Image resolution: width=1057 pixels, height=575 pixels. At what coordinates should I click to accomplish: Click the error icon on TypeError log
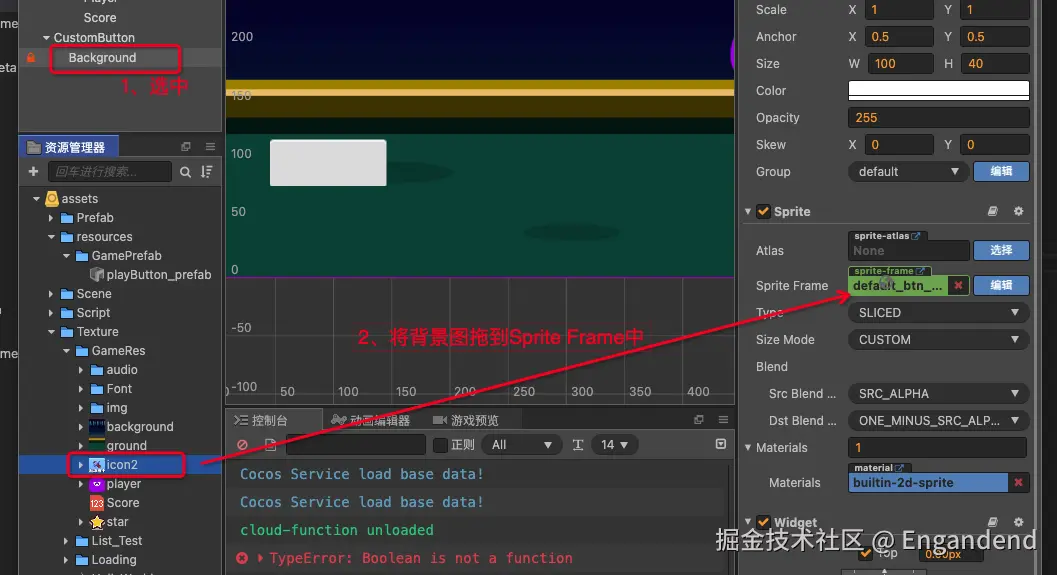(242, 558)
